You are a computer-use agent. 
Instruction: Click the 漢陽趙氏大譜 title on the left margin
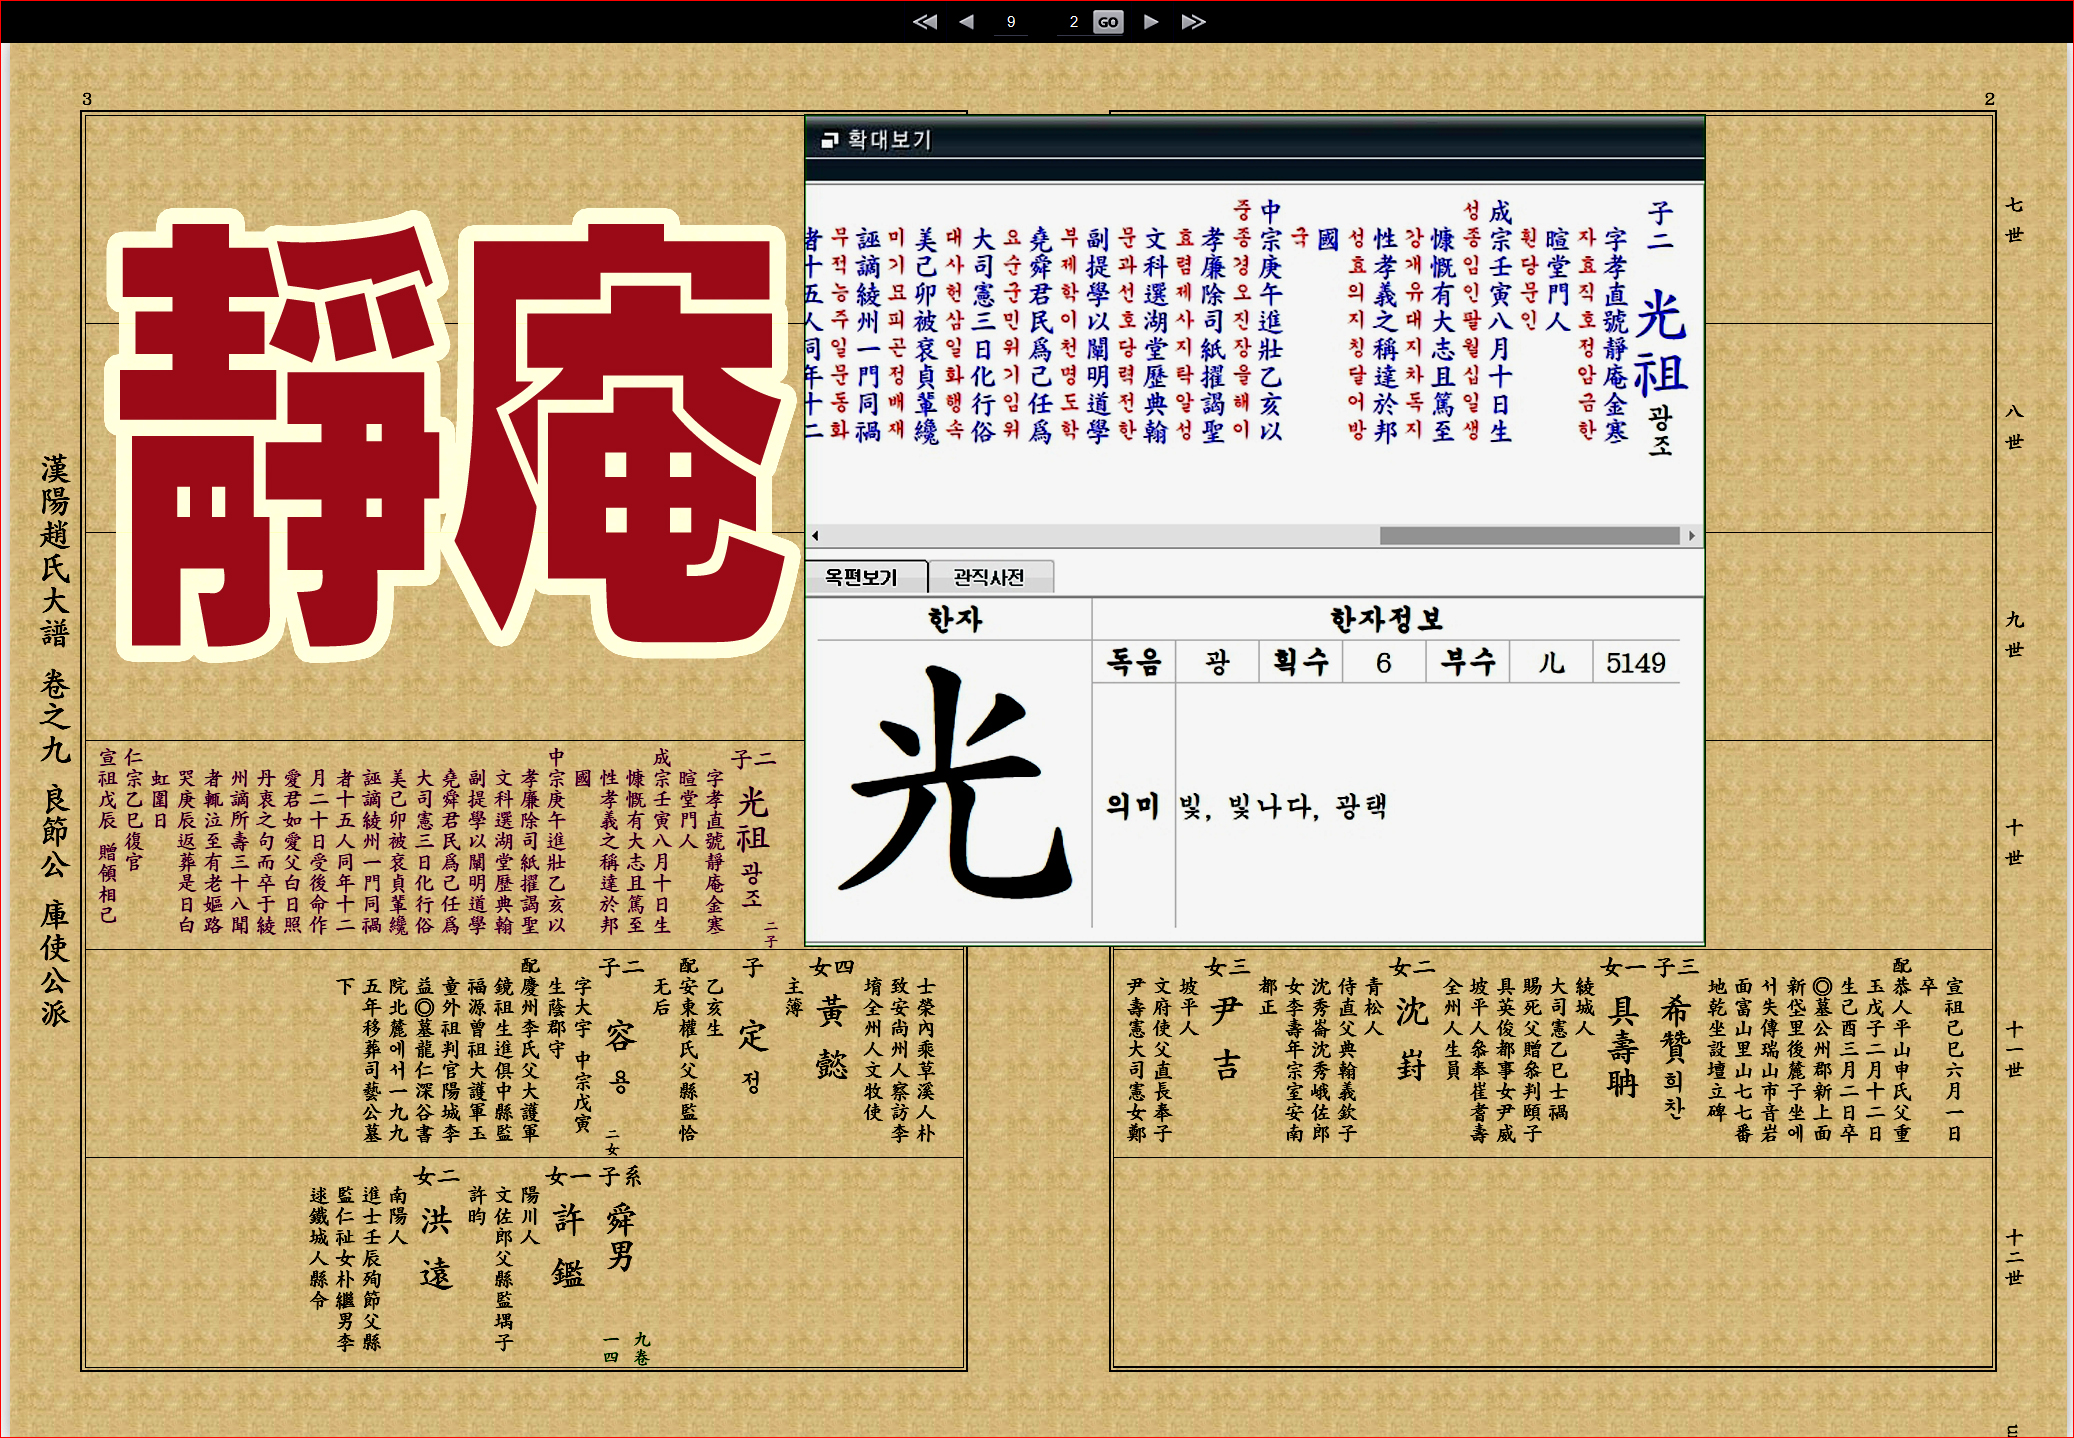pyautogui.click(x=55, y=550)
